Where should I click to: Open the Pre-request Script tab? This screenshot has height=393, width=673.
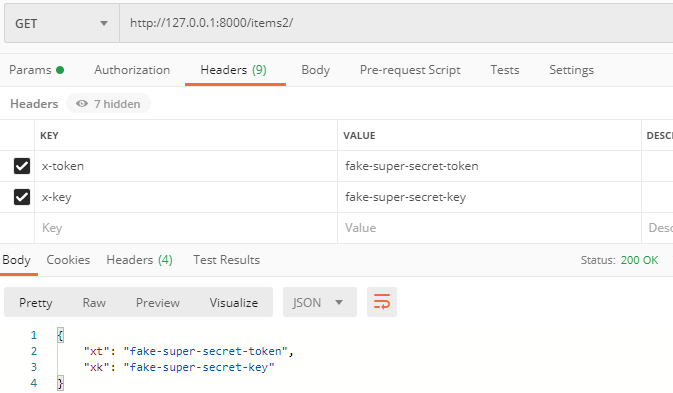point(410,70)
